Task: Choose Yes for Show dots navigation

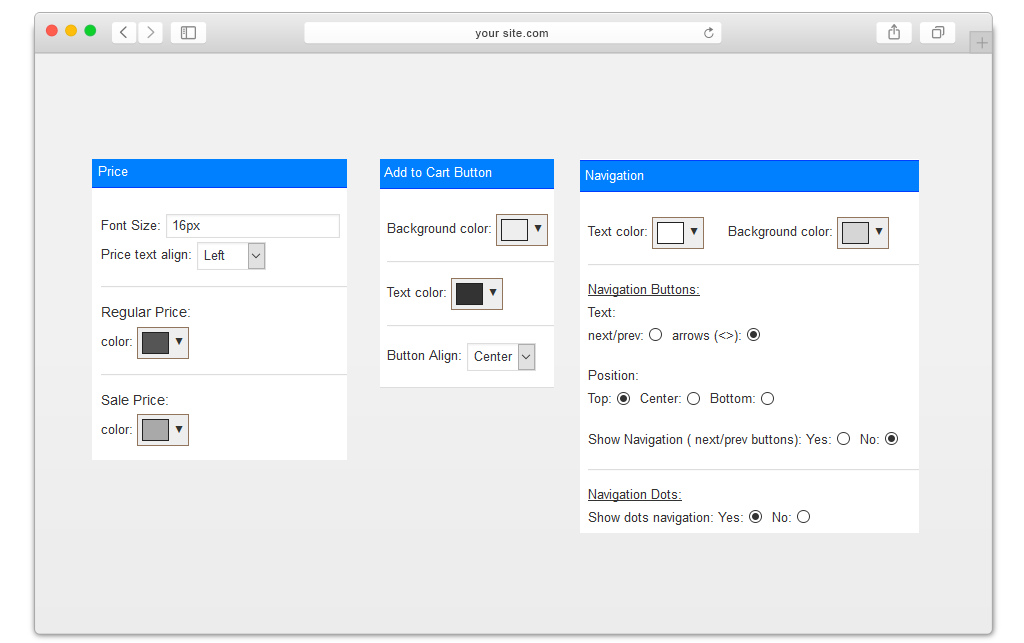Action: (756, 517)
